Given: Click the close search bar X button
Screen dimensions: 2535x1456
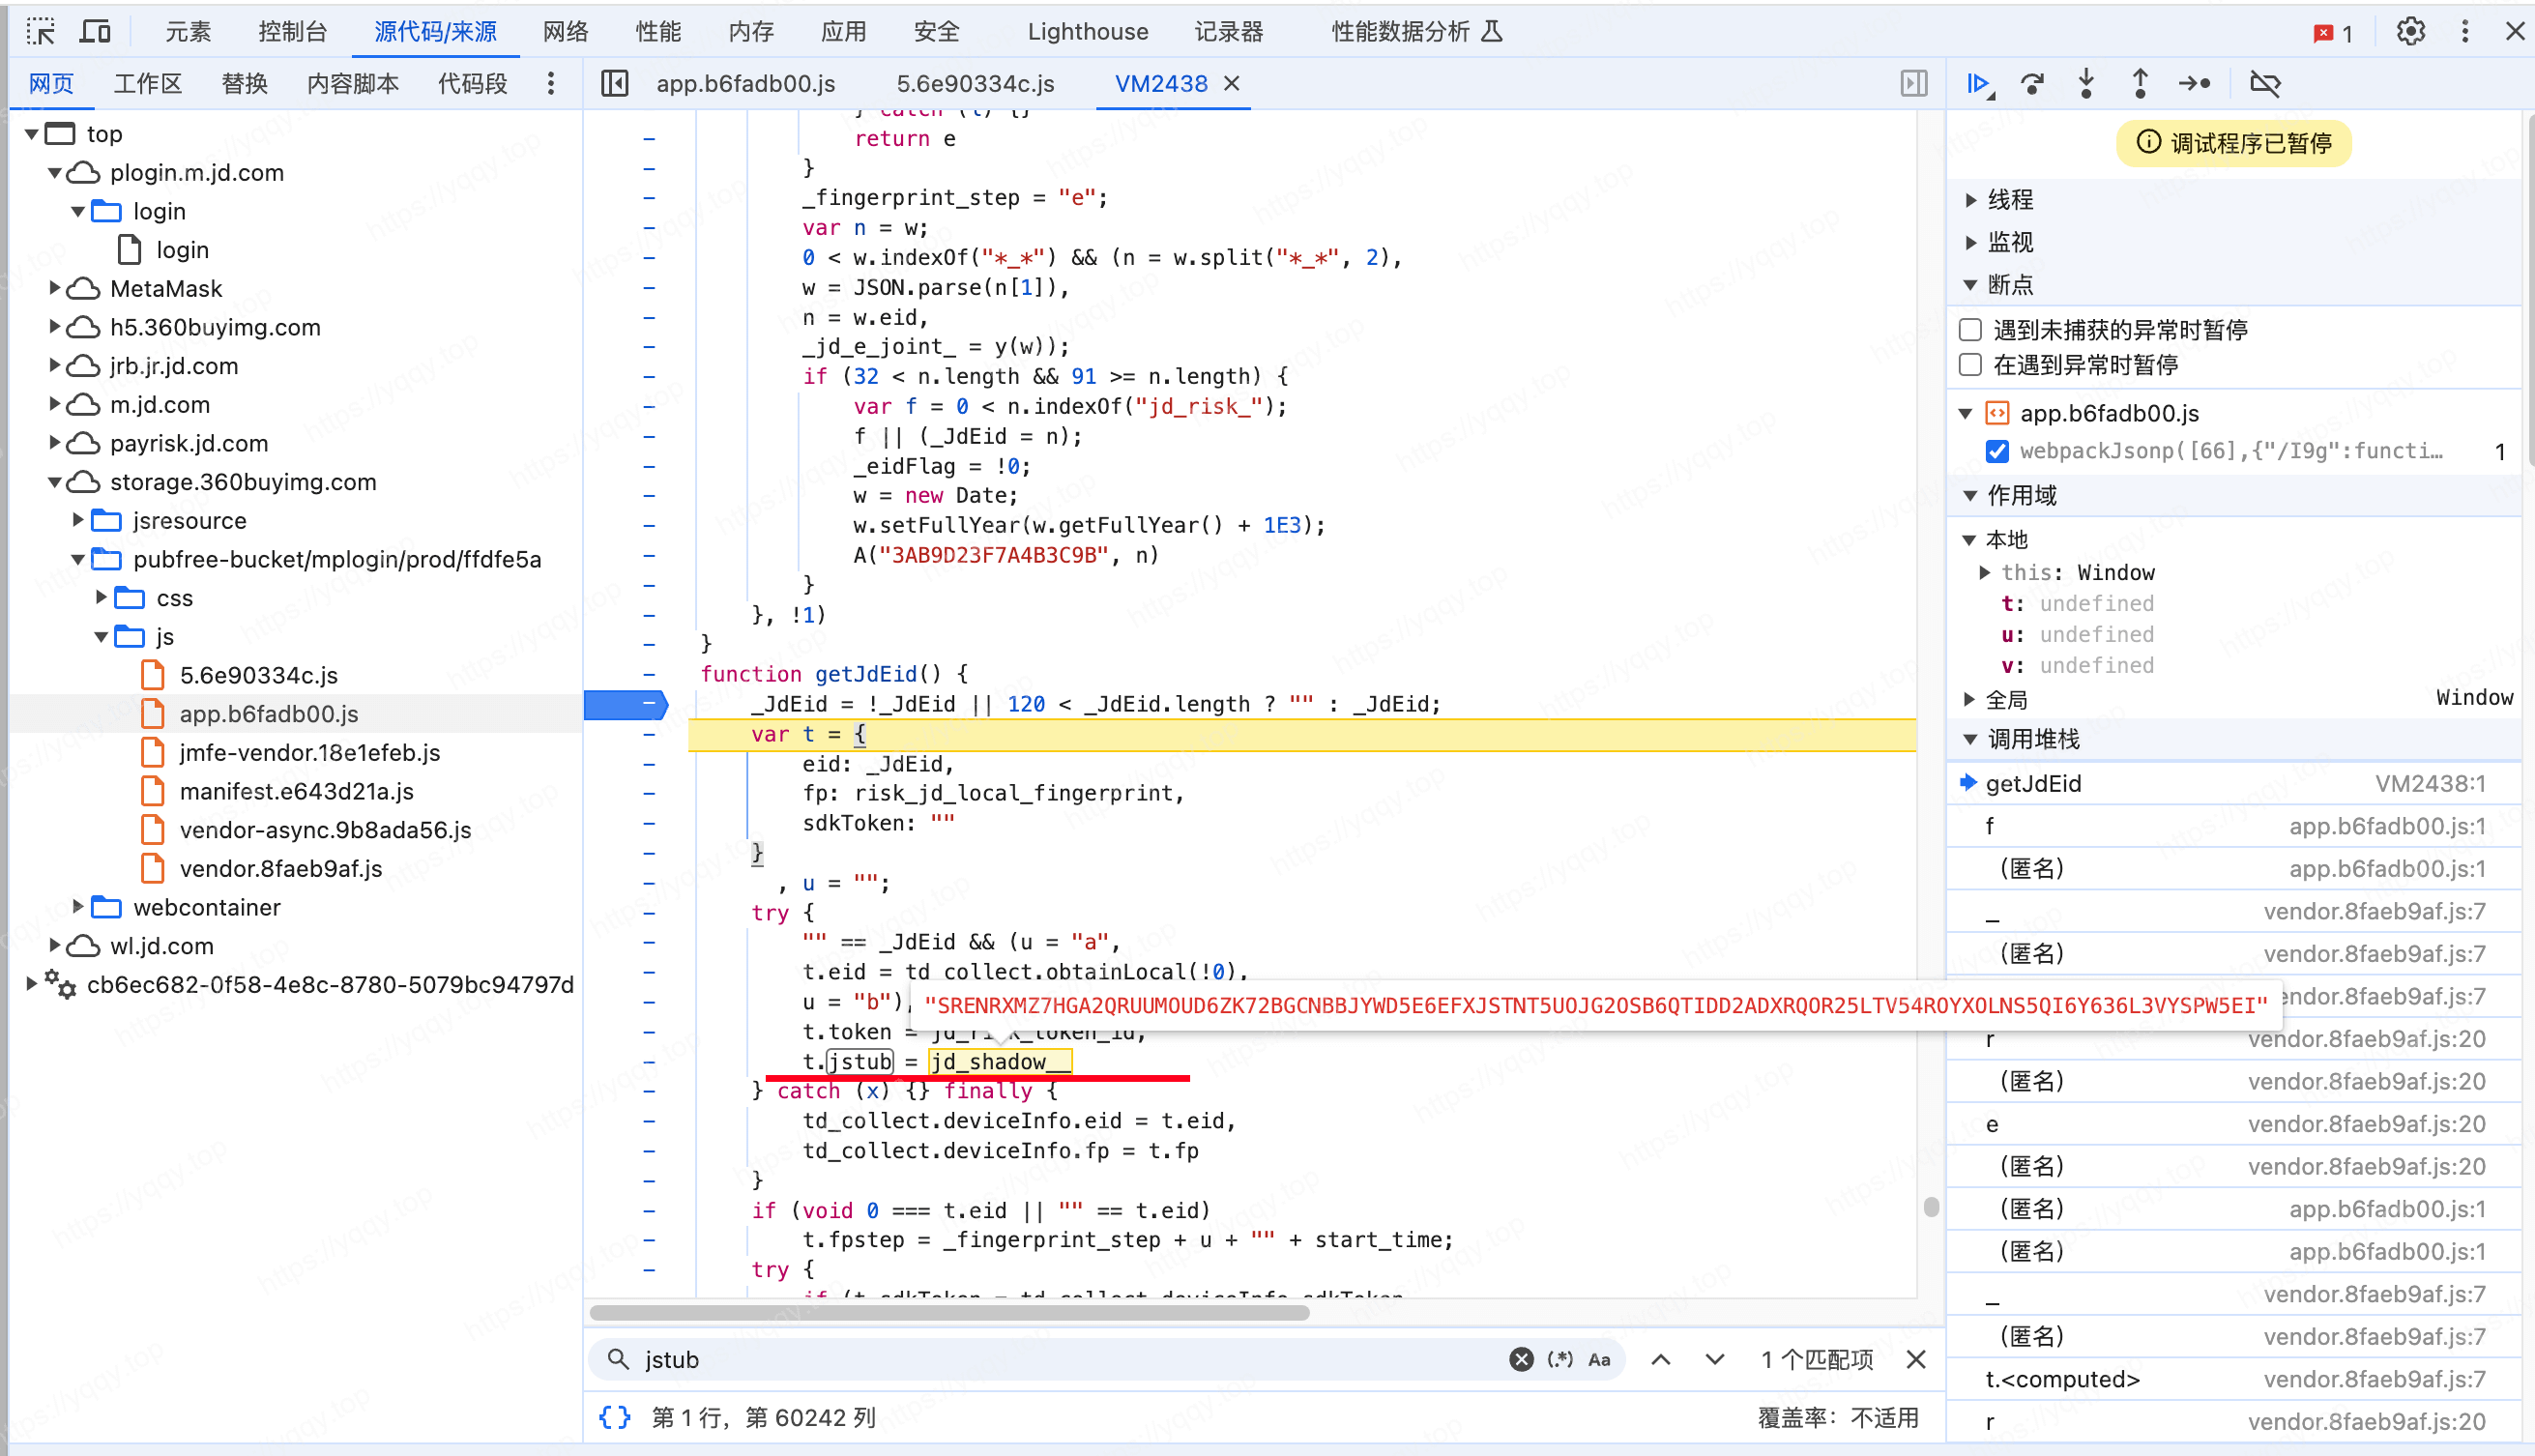Looking at the screenshot, I should click(x=1917, y=1360).
